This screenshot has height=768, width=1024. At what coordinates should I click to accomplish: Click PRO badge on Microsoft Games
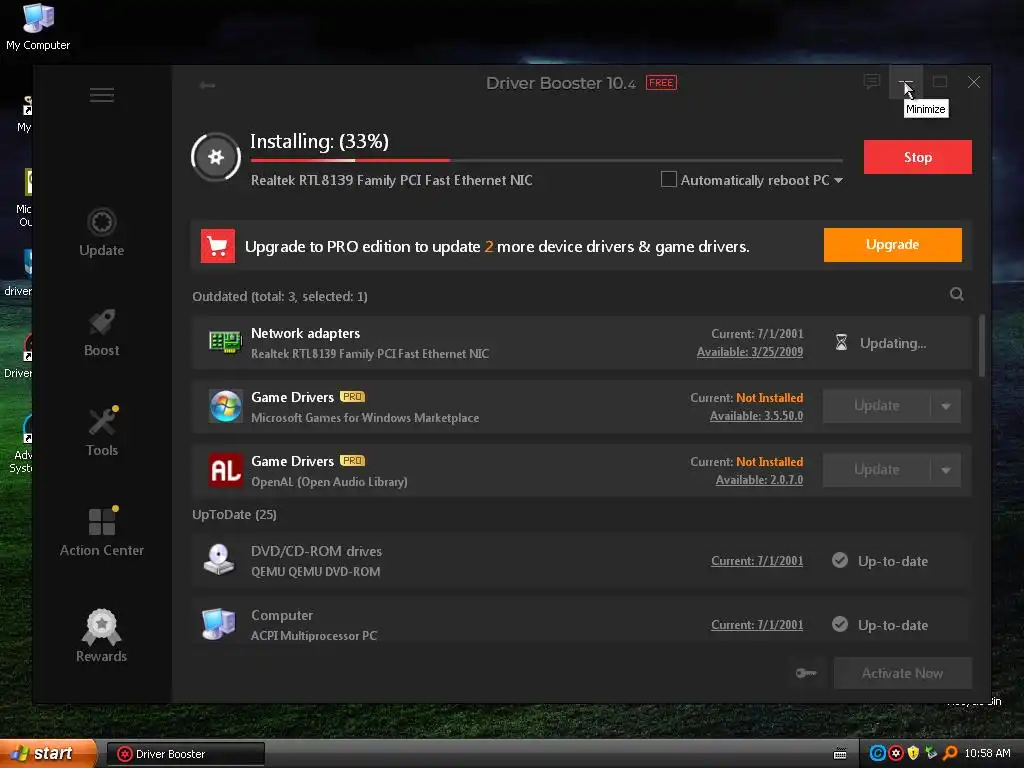(x=353, y=396)
